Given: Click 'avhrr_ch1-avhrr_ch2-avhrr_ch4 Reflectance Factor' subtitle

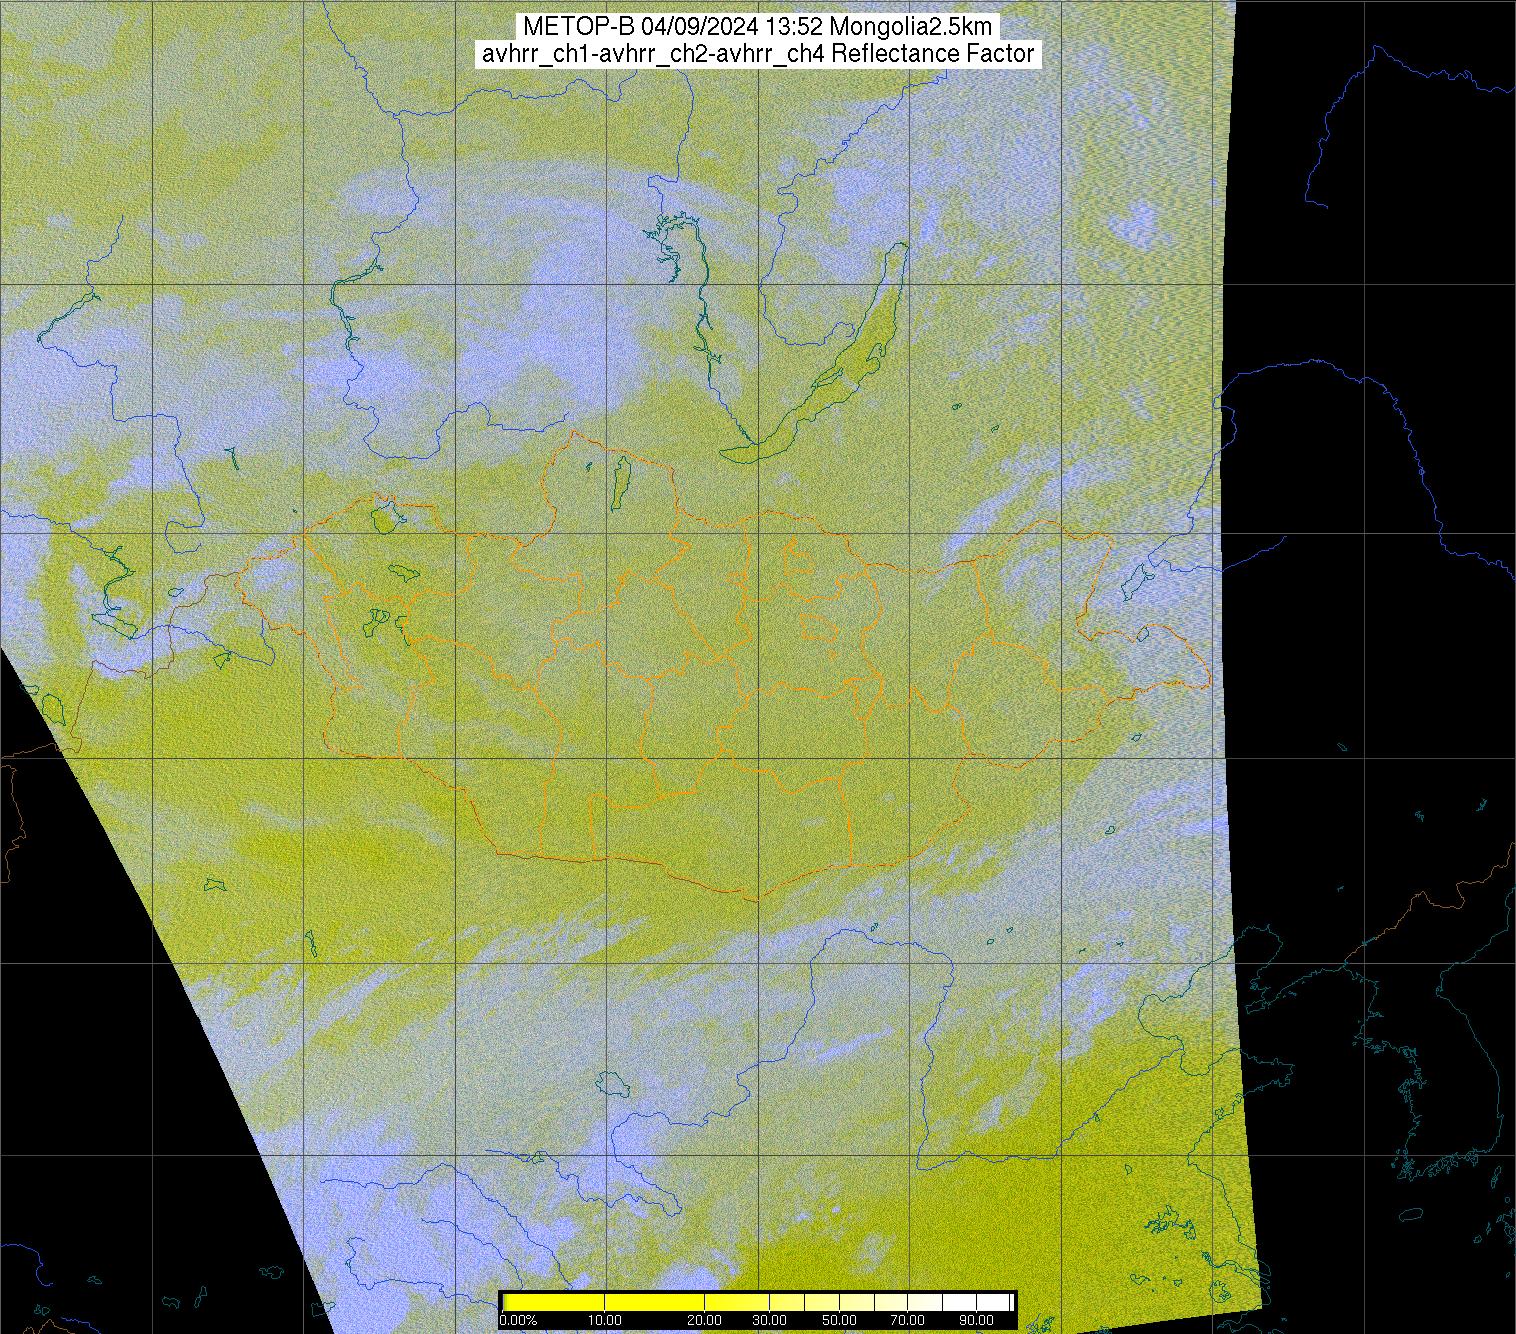Looking at the screenshot, I should pos(758,54).
